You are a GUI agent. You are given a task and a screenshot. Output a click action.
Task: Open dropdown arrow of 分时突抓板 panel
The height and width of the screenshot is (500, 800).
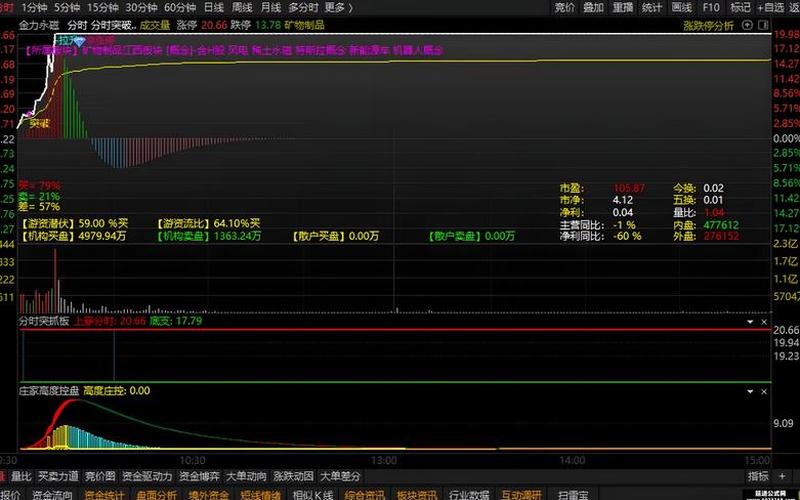(750, 322)
